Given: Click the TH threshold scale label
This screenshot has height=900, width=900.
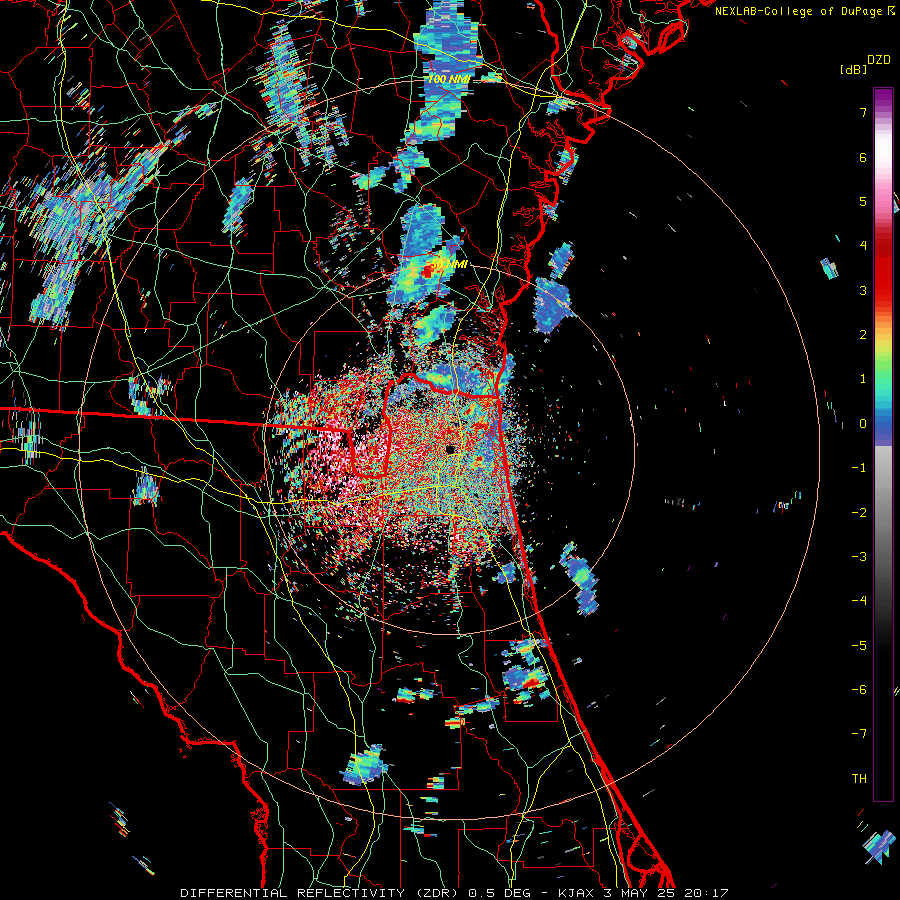Looking at the screenshot, I should (x=859, y=779).
